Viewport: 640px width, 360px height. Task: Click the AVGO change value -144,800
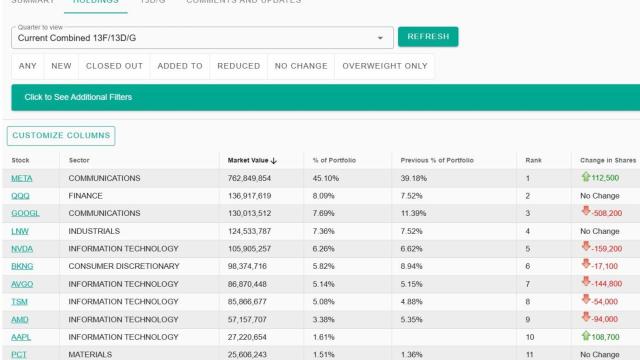(607, 284)
